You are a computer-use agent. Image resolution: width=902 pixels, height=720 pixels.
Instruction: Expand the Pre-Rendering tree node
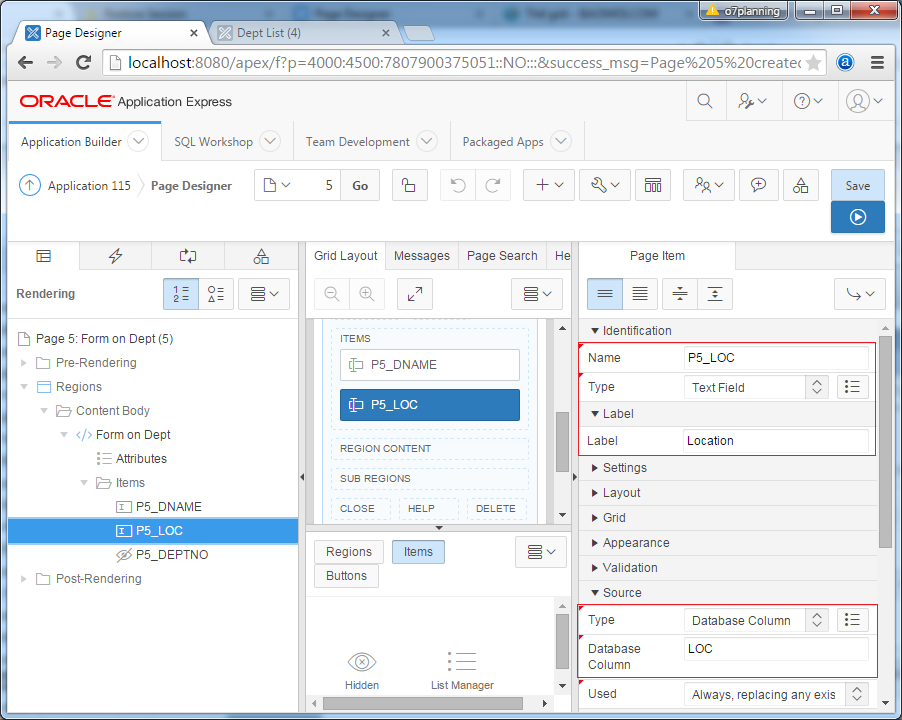click(24, 363)
